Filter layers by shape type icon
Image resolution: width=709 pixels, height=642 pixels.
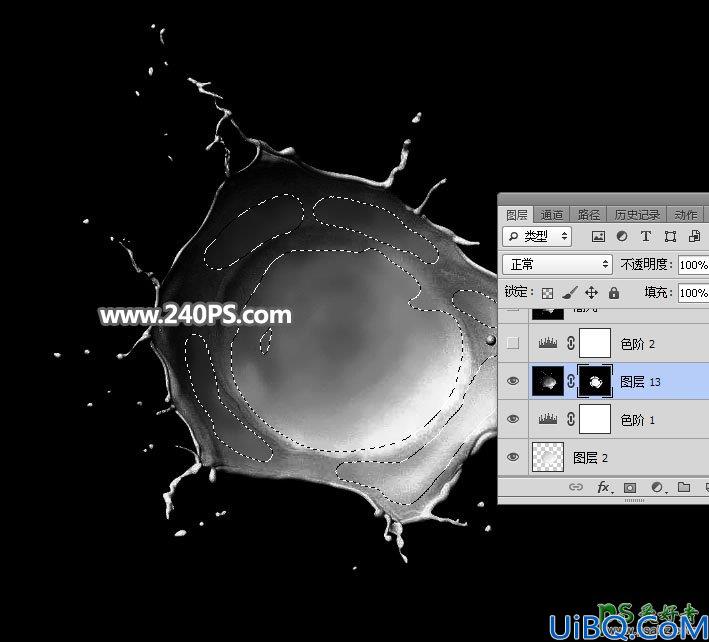coord(670,236)
